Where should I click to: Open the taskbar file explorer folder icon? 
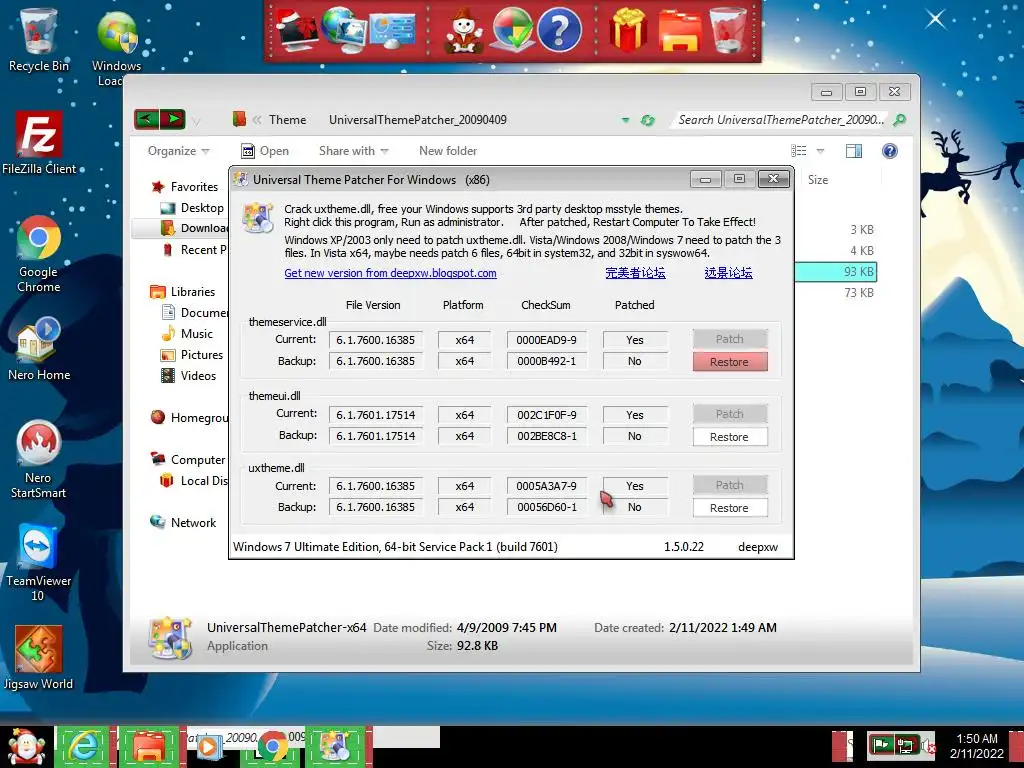pyautogui.click(x=149, y=747)
